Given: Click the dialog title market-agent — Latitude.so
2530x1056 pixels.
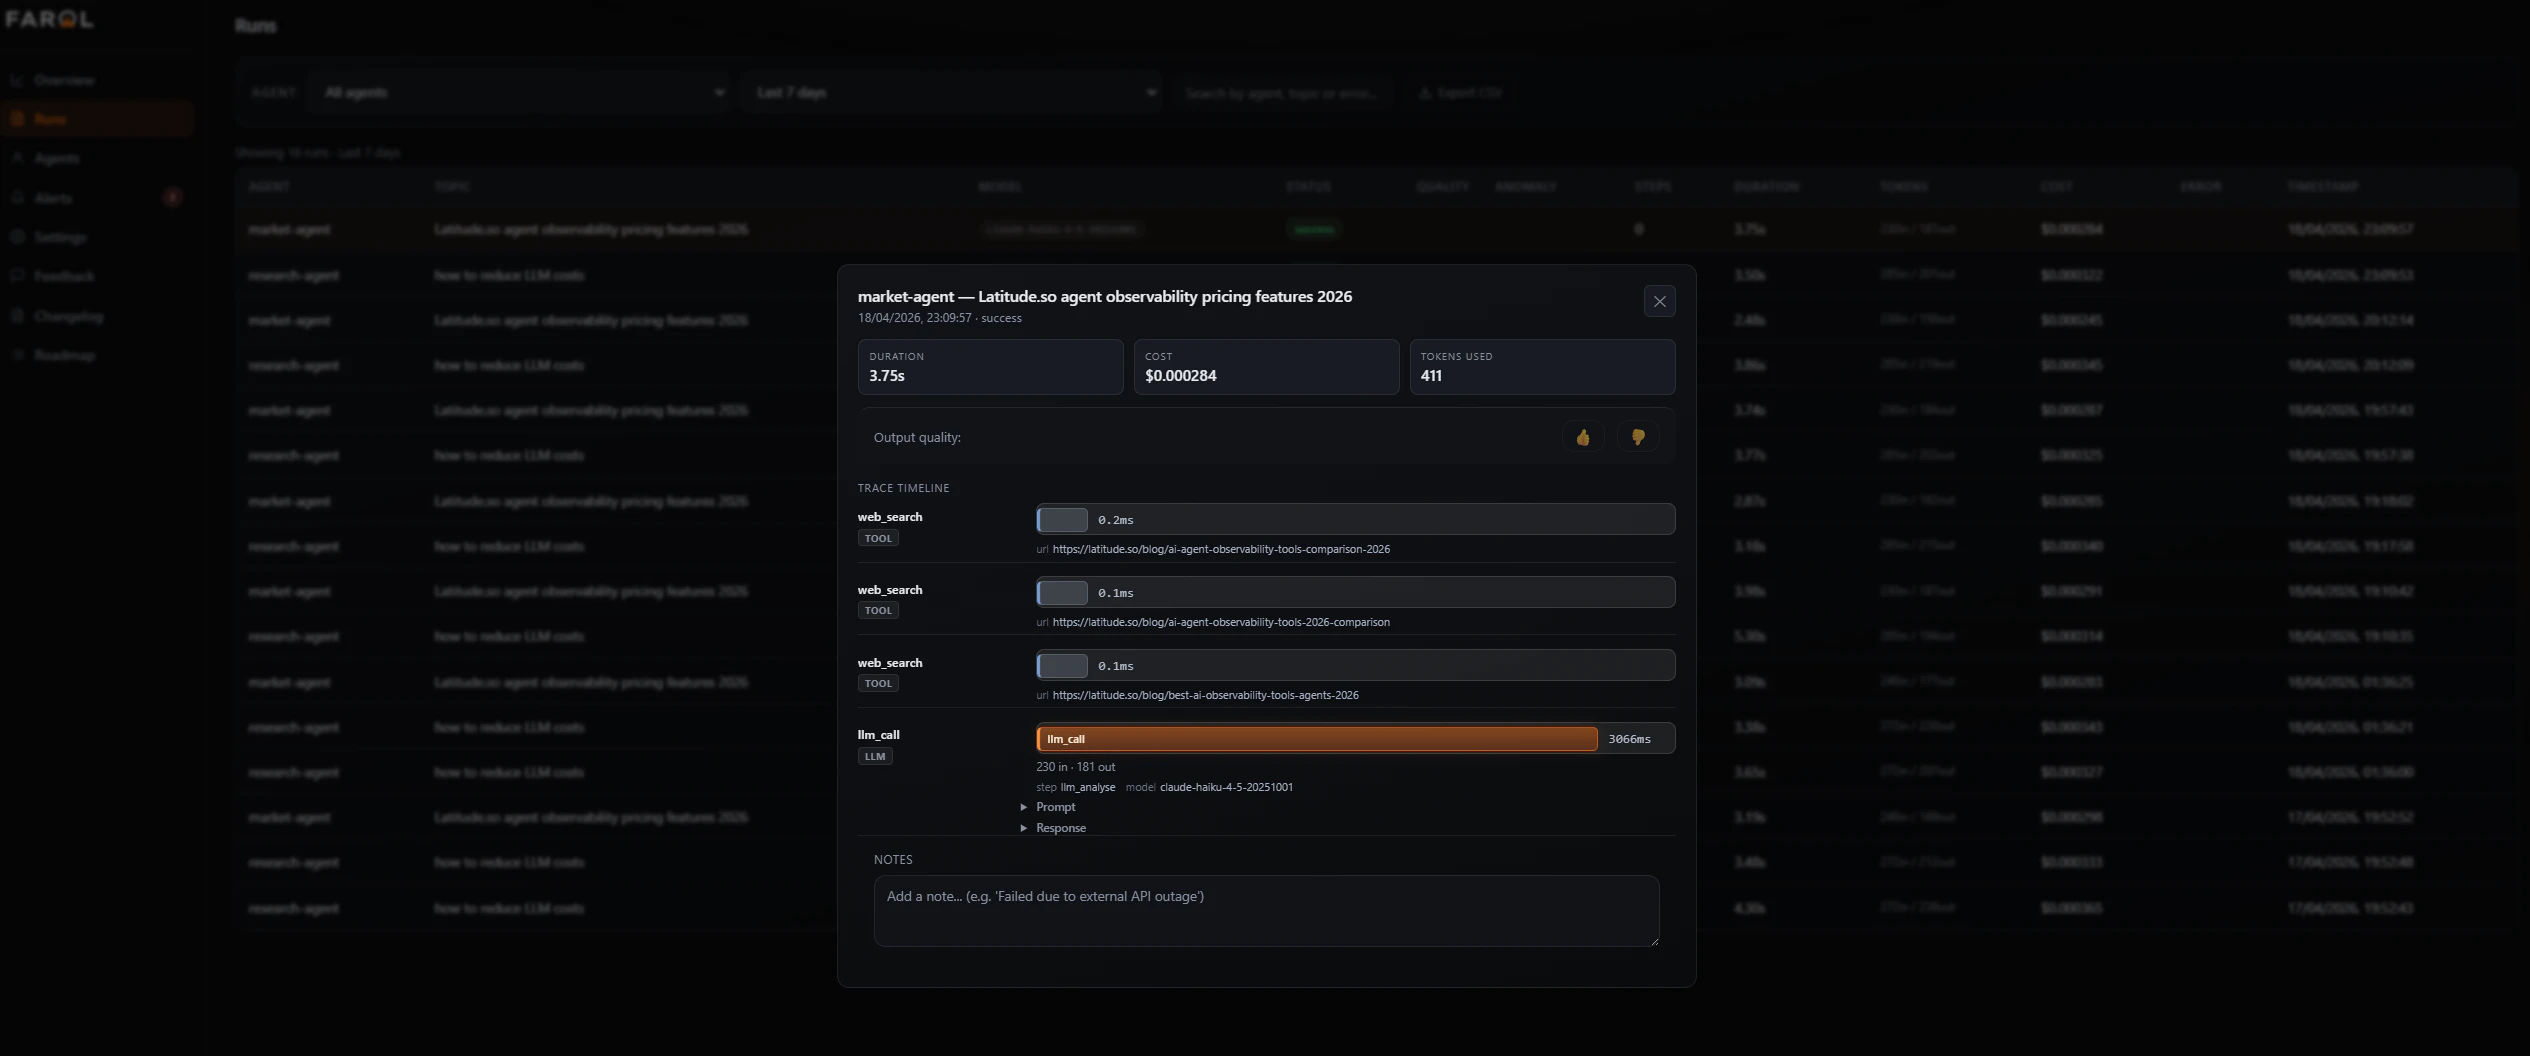Looking at the screenshot, I should tap(1104, 296).
